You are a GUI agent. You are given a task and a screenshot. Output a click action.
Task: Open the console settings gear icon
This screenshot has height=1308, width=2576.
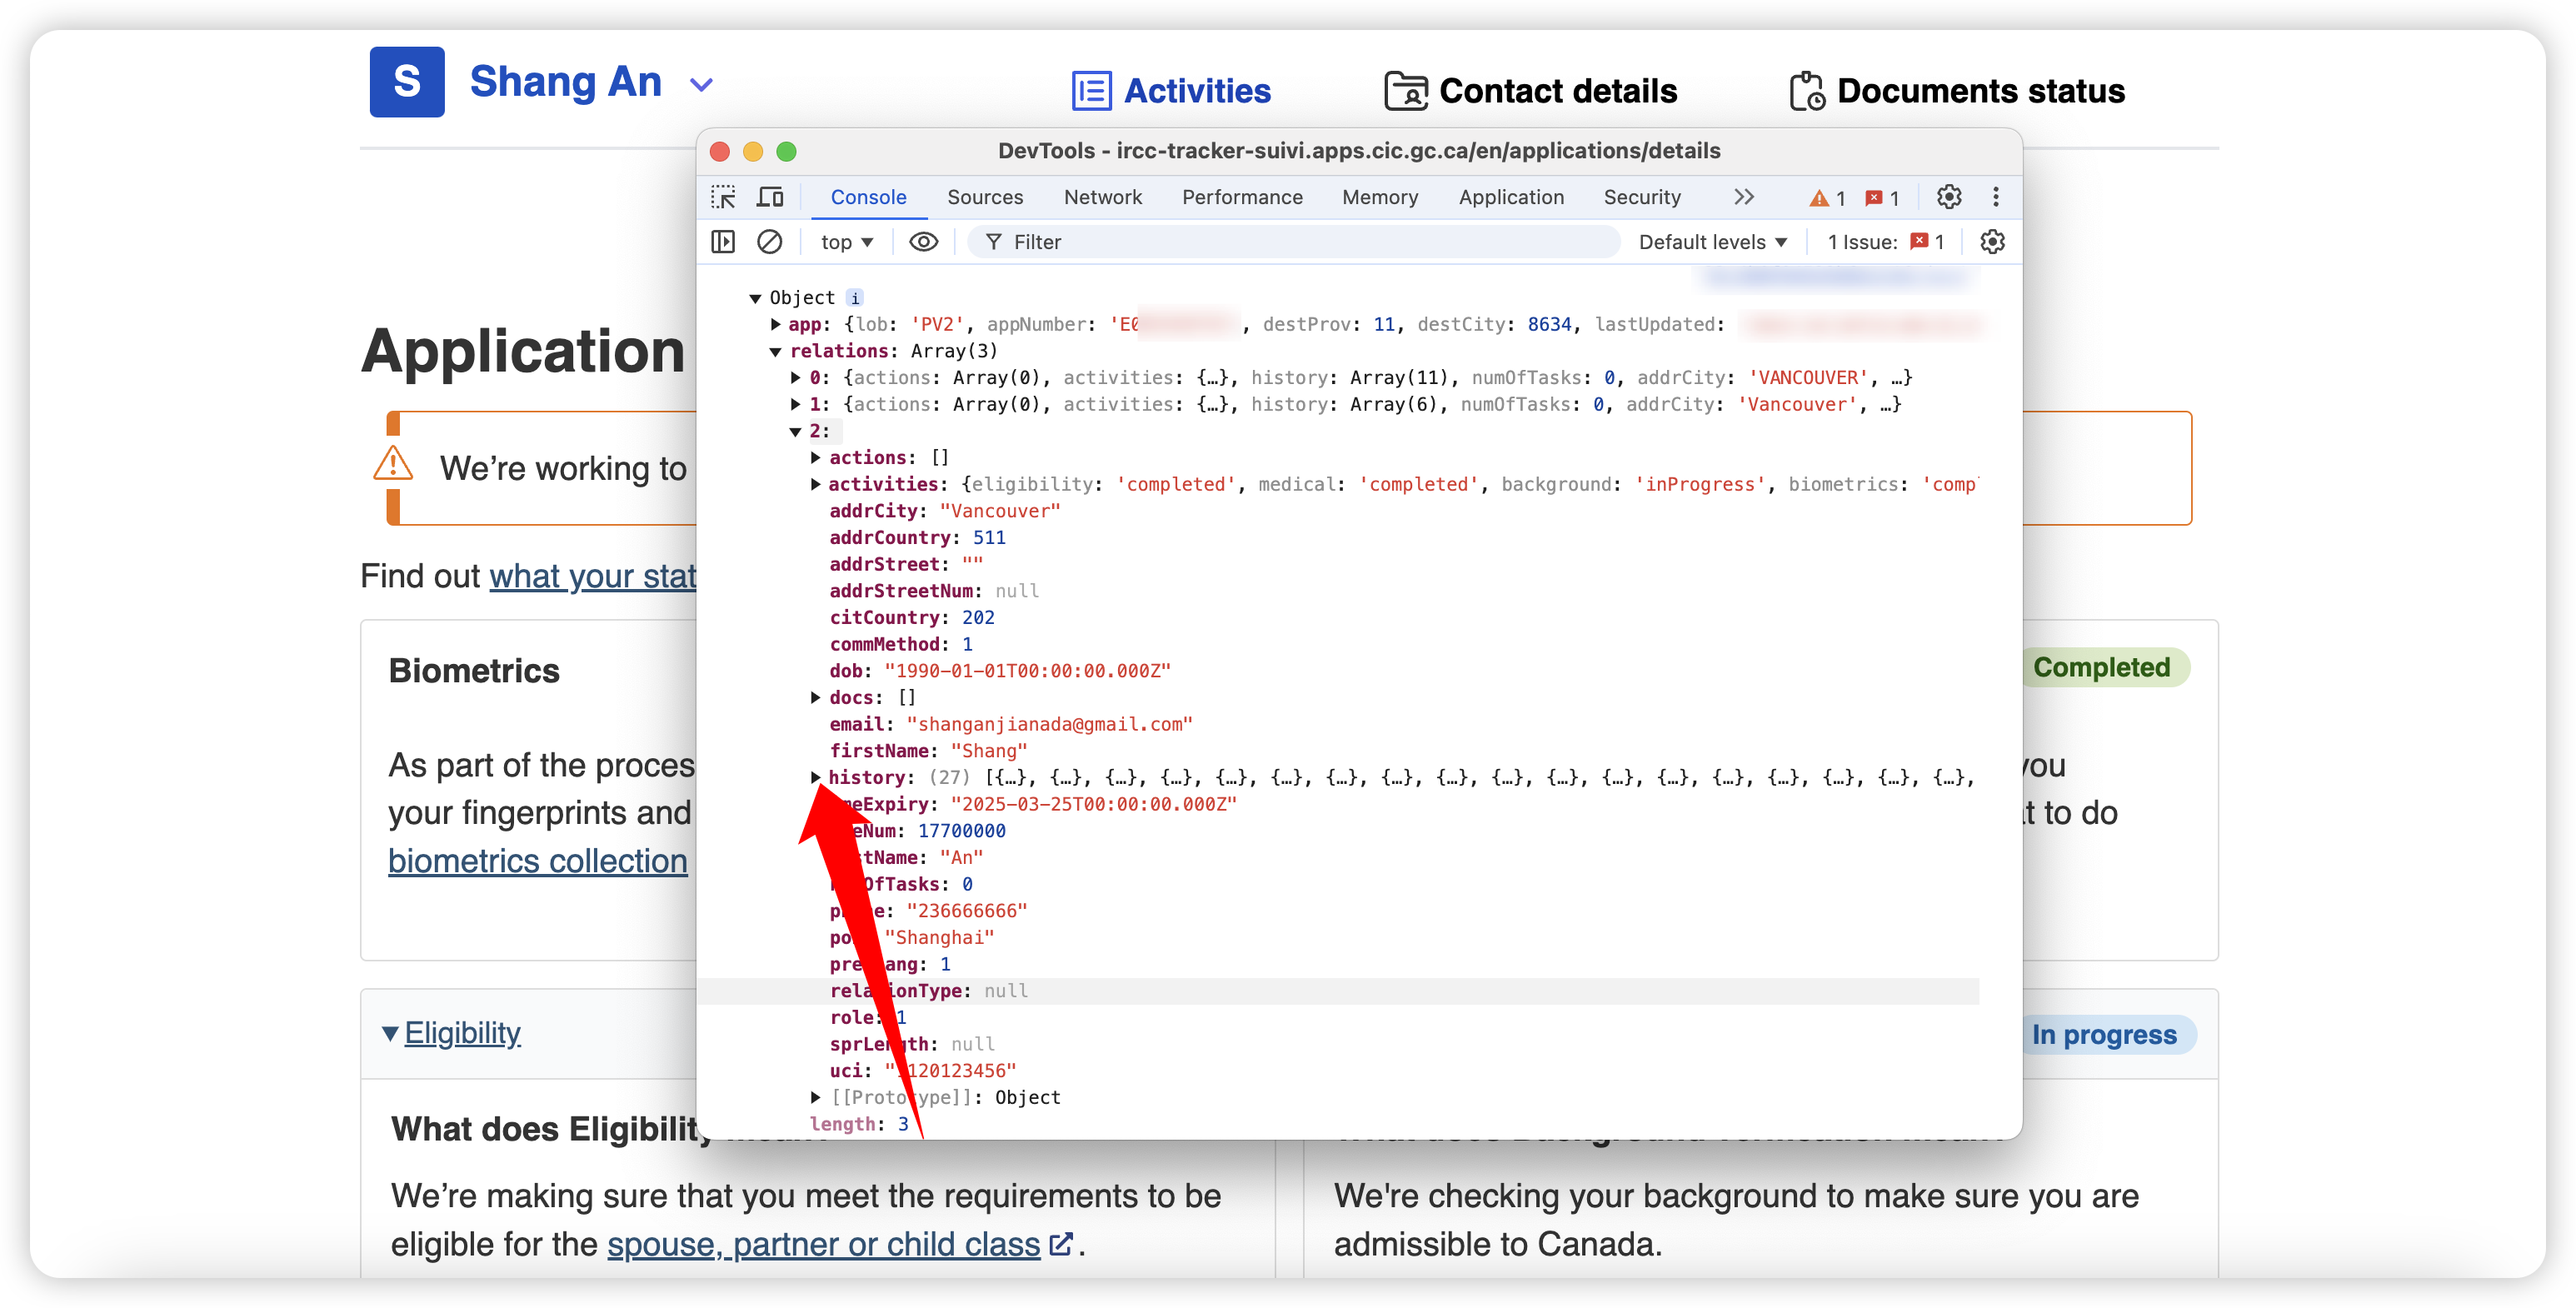coord(1992,242)
